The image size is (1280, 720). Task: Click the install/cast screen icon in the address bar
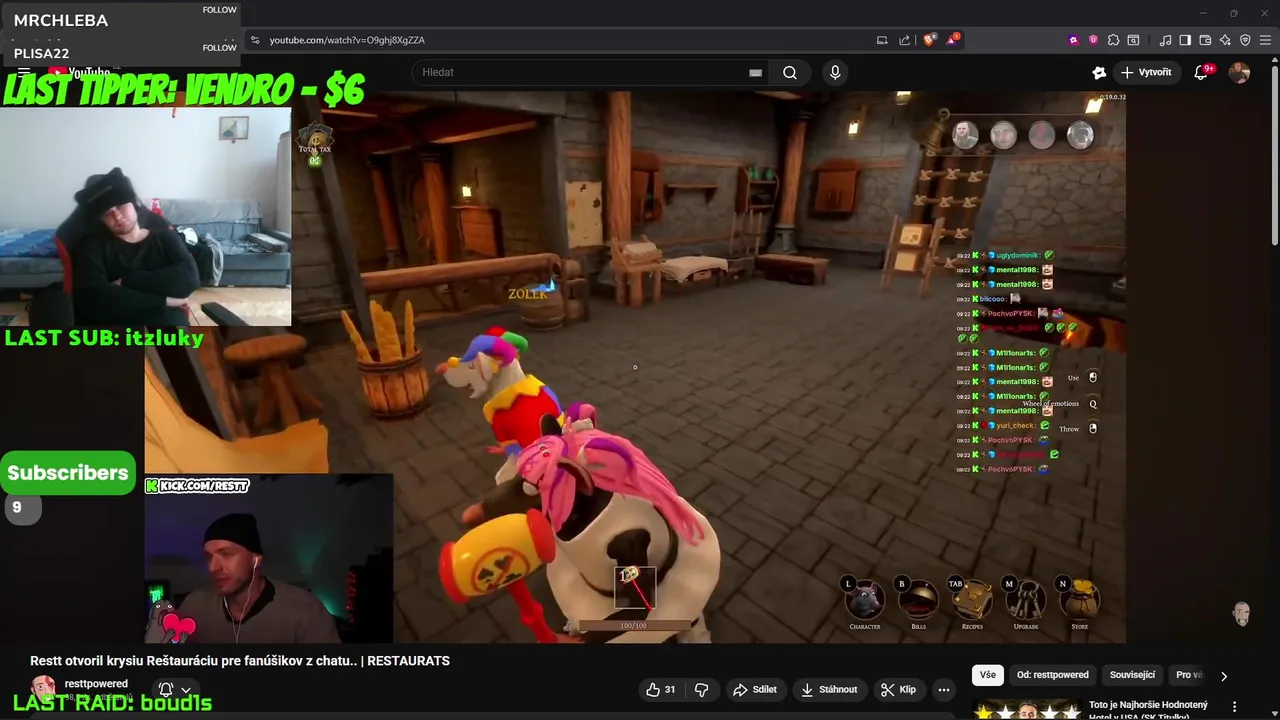(882, 40)
